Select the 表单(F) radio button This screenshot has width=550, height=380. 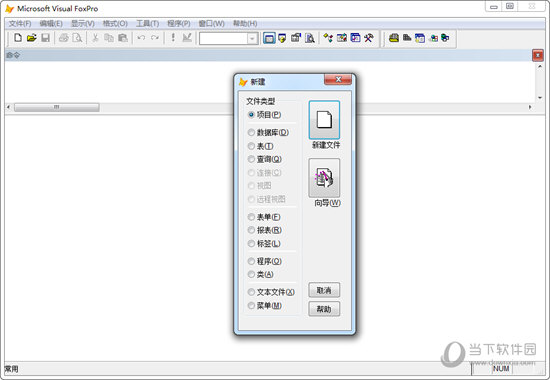251,217
